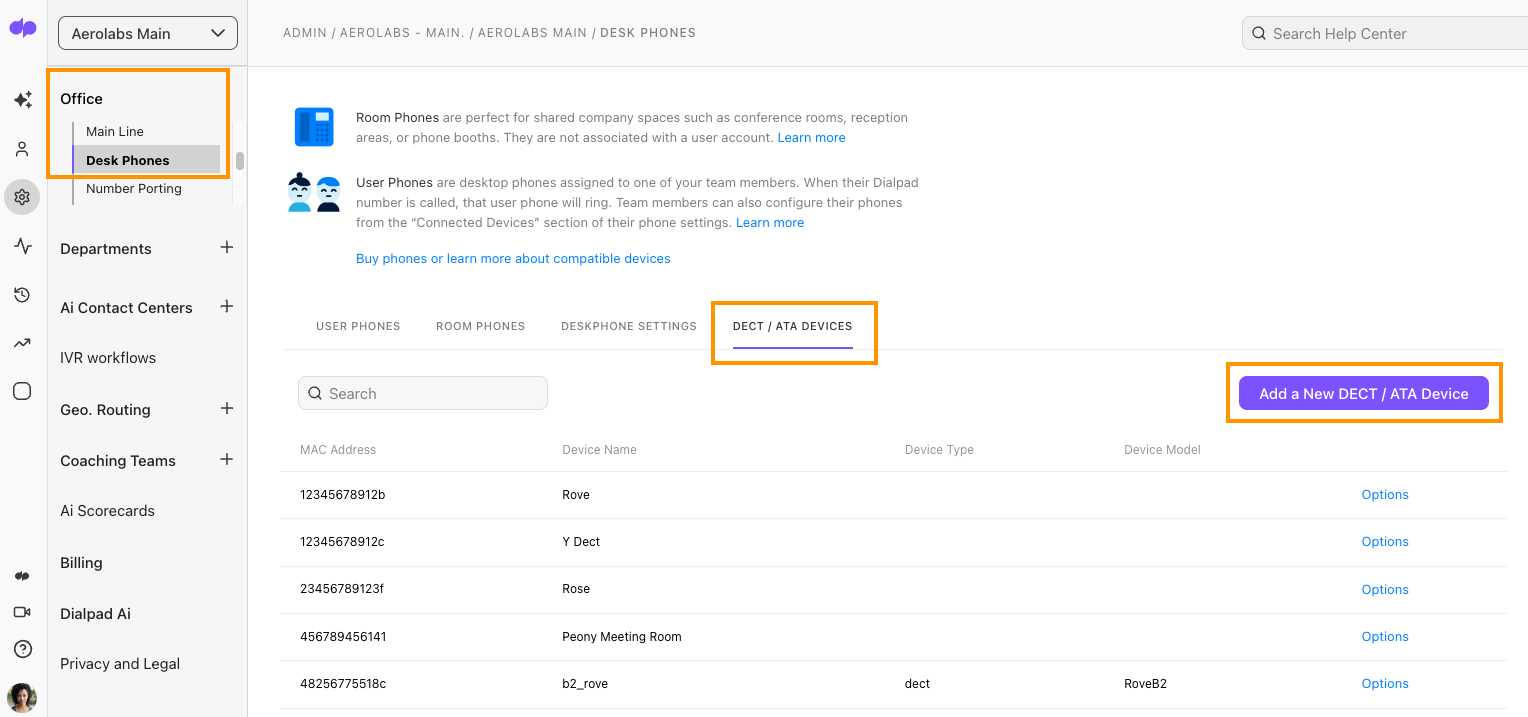
Task: Open the trending arrow icon
Action: (22, 343)
